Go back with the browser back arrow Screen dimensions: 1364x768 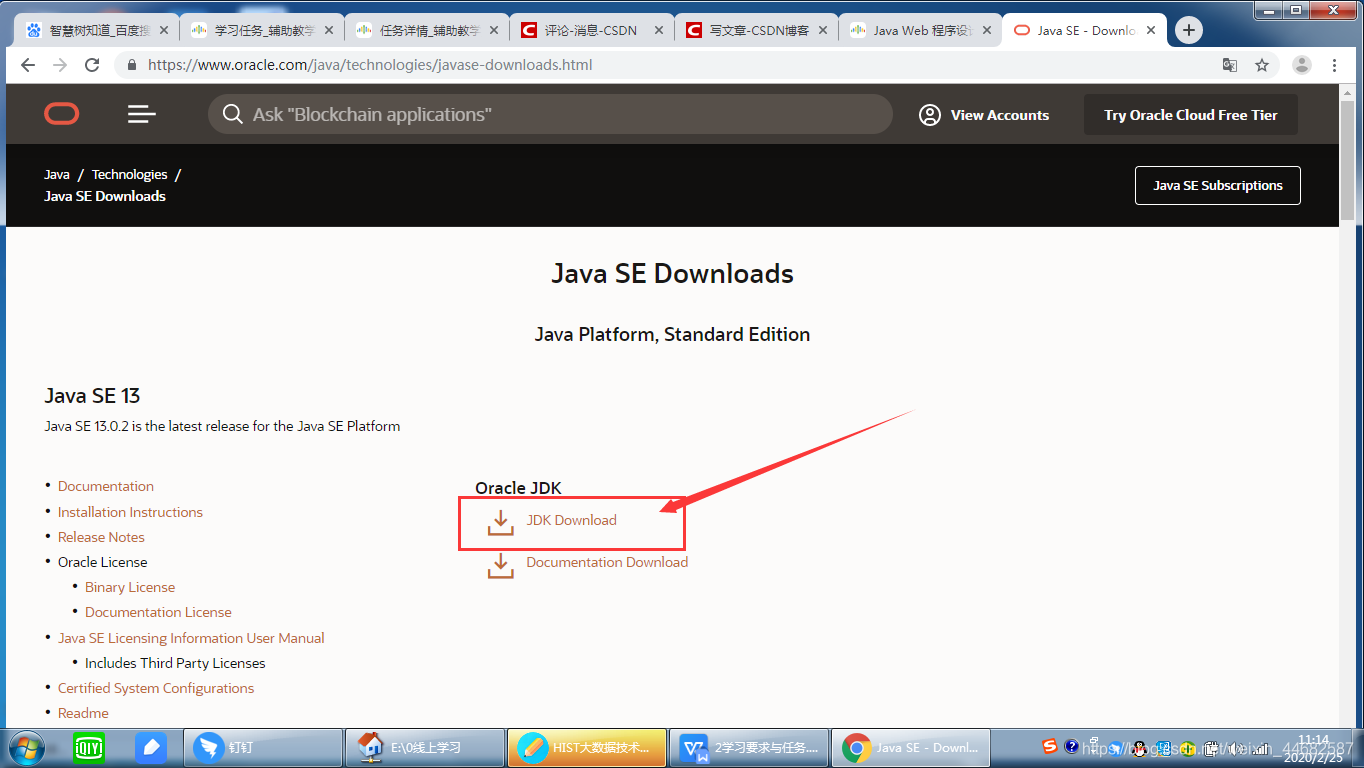click(28, 65)
